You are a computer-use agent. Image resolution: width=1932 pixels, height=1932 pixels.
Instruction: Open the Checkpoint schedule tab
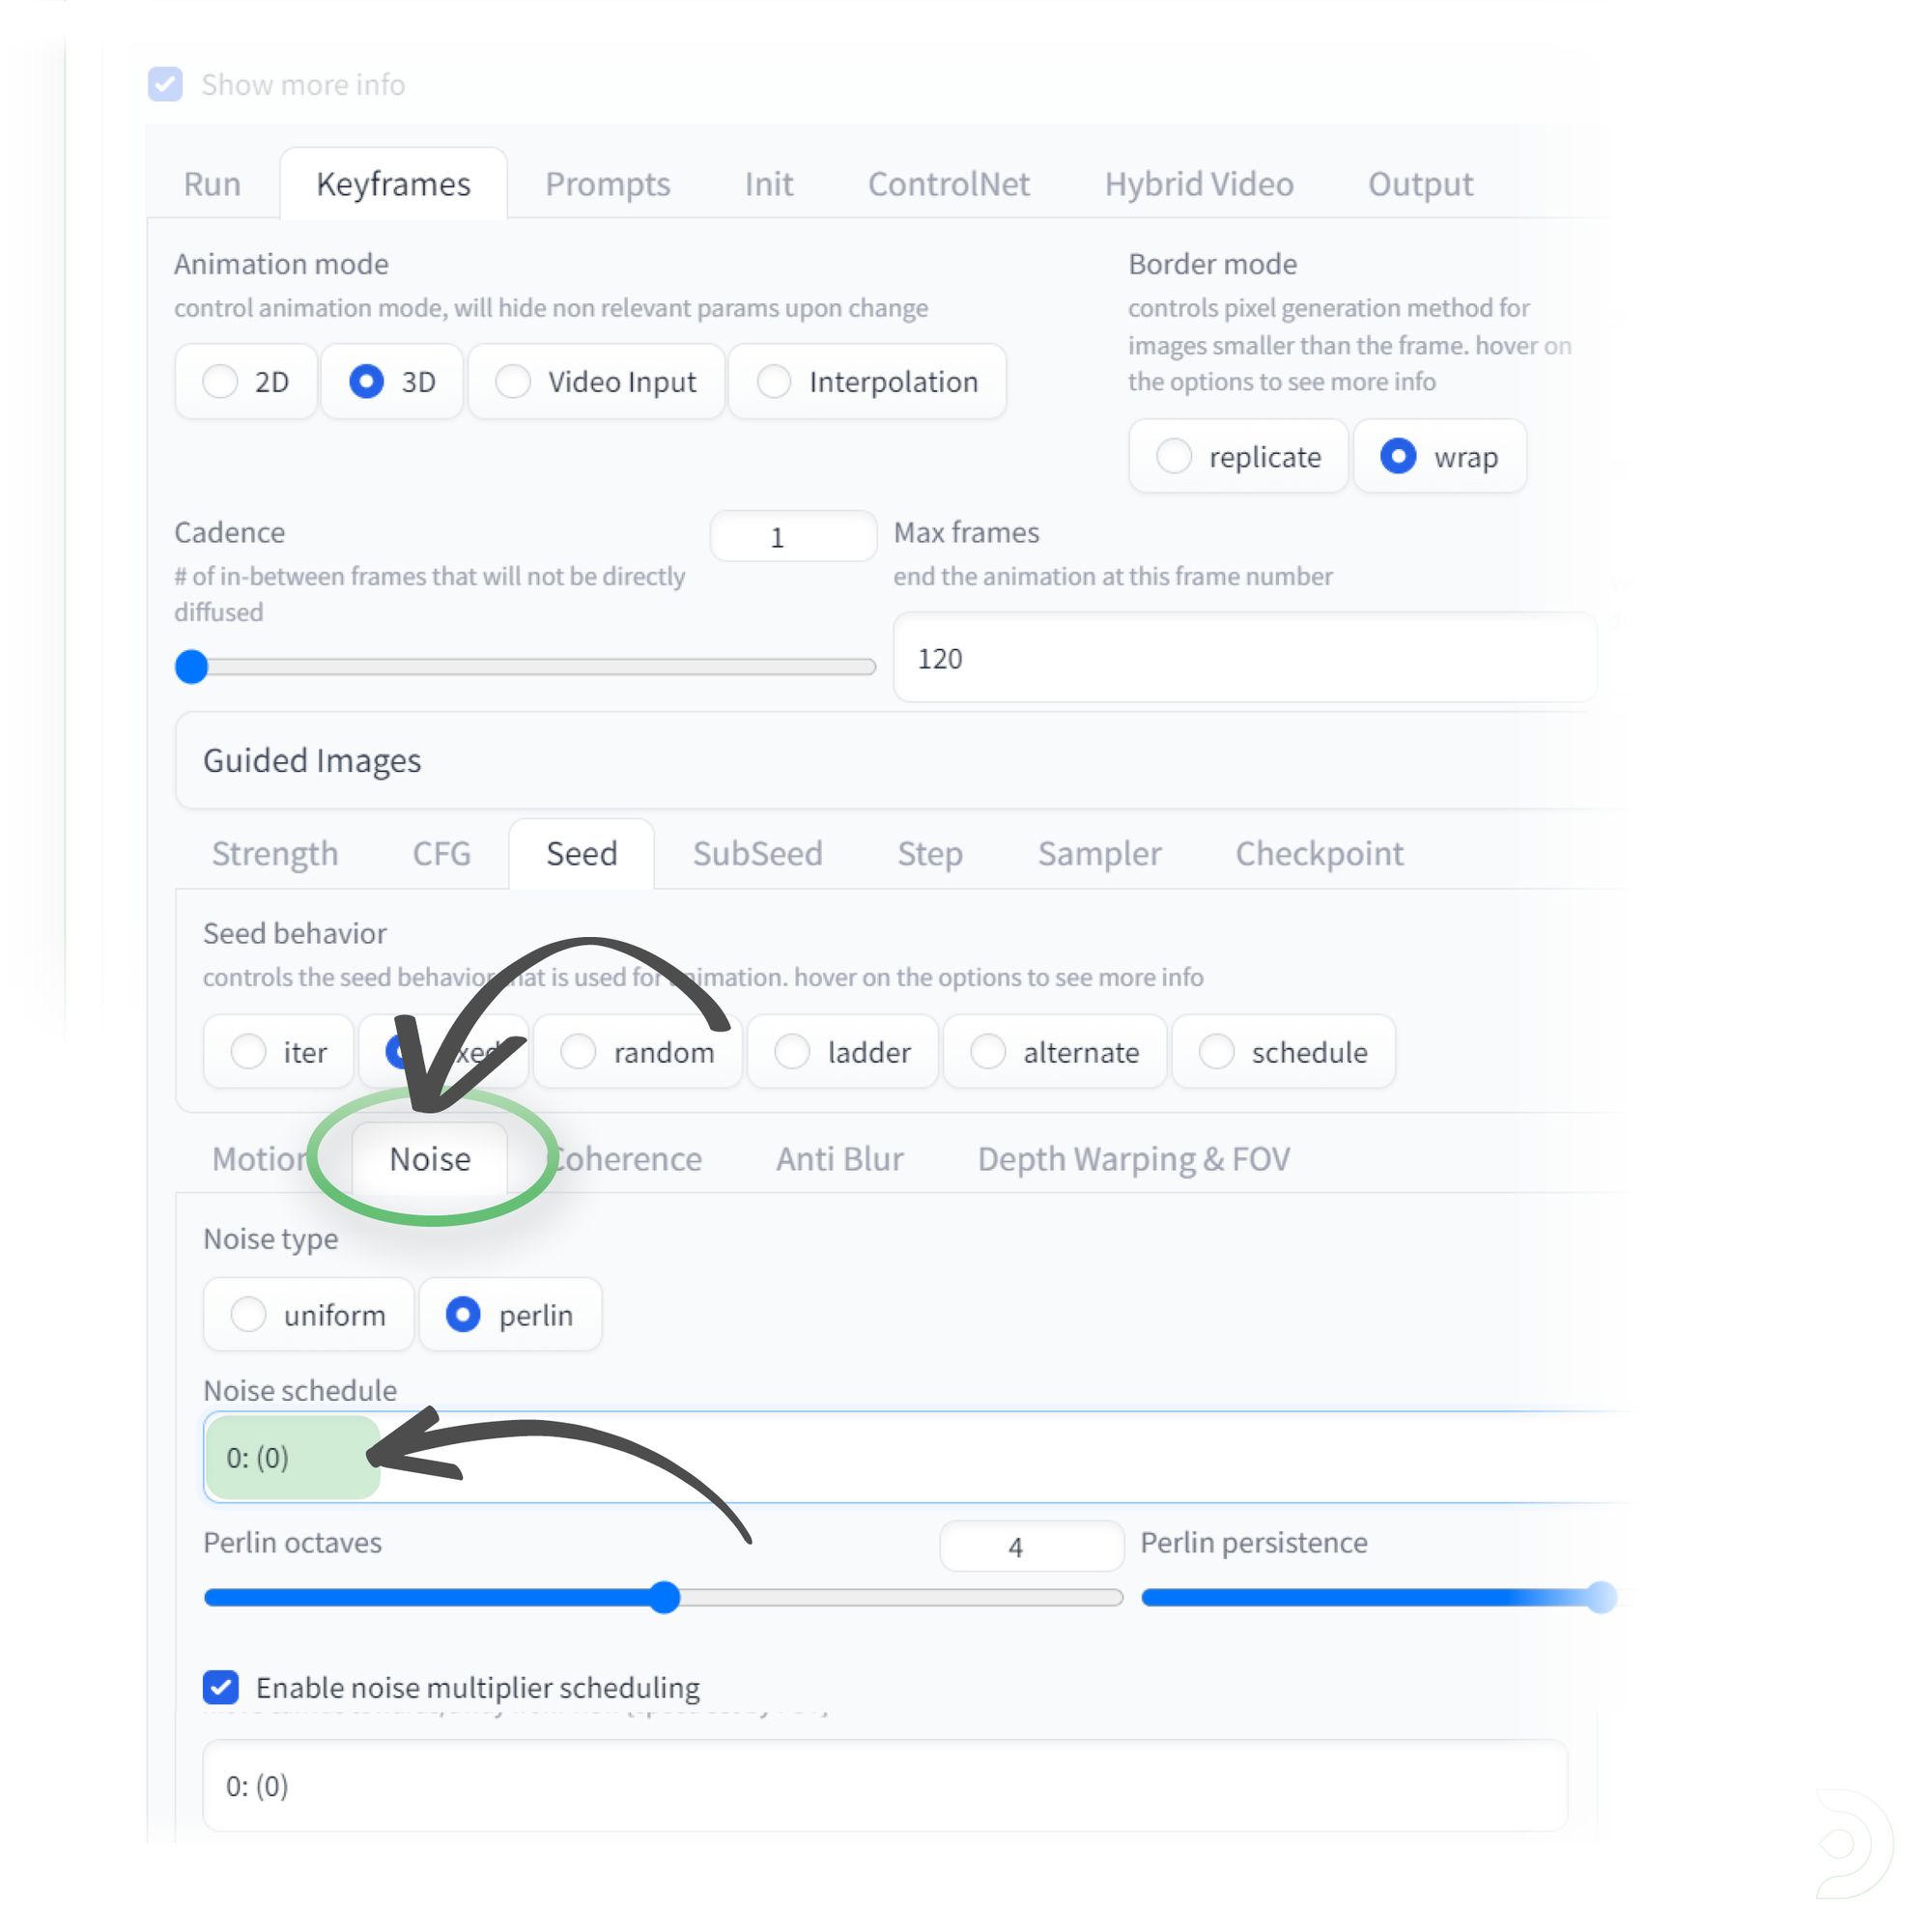(x=1318, y=853)
